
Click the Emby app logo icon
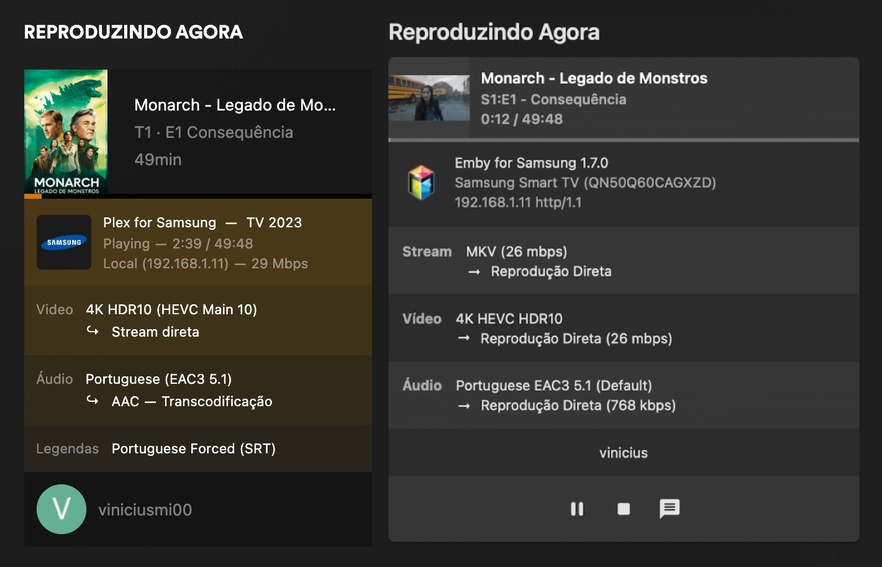[421, 183]
